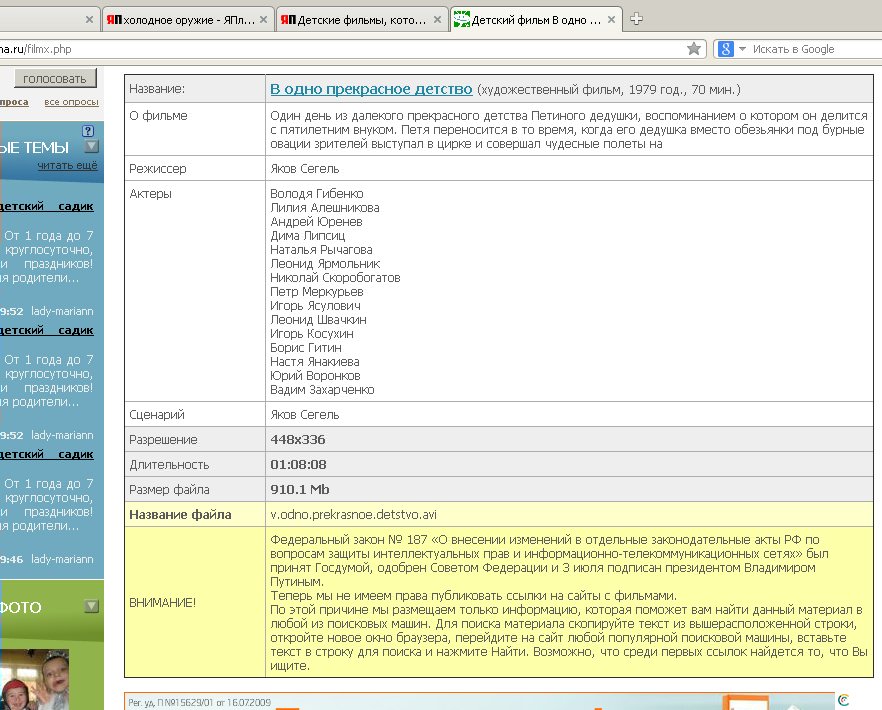Click the help question mark icon in sidebar
This screenshot has width=882, height=710.
[x=88, y=131]
